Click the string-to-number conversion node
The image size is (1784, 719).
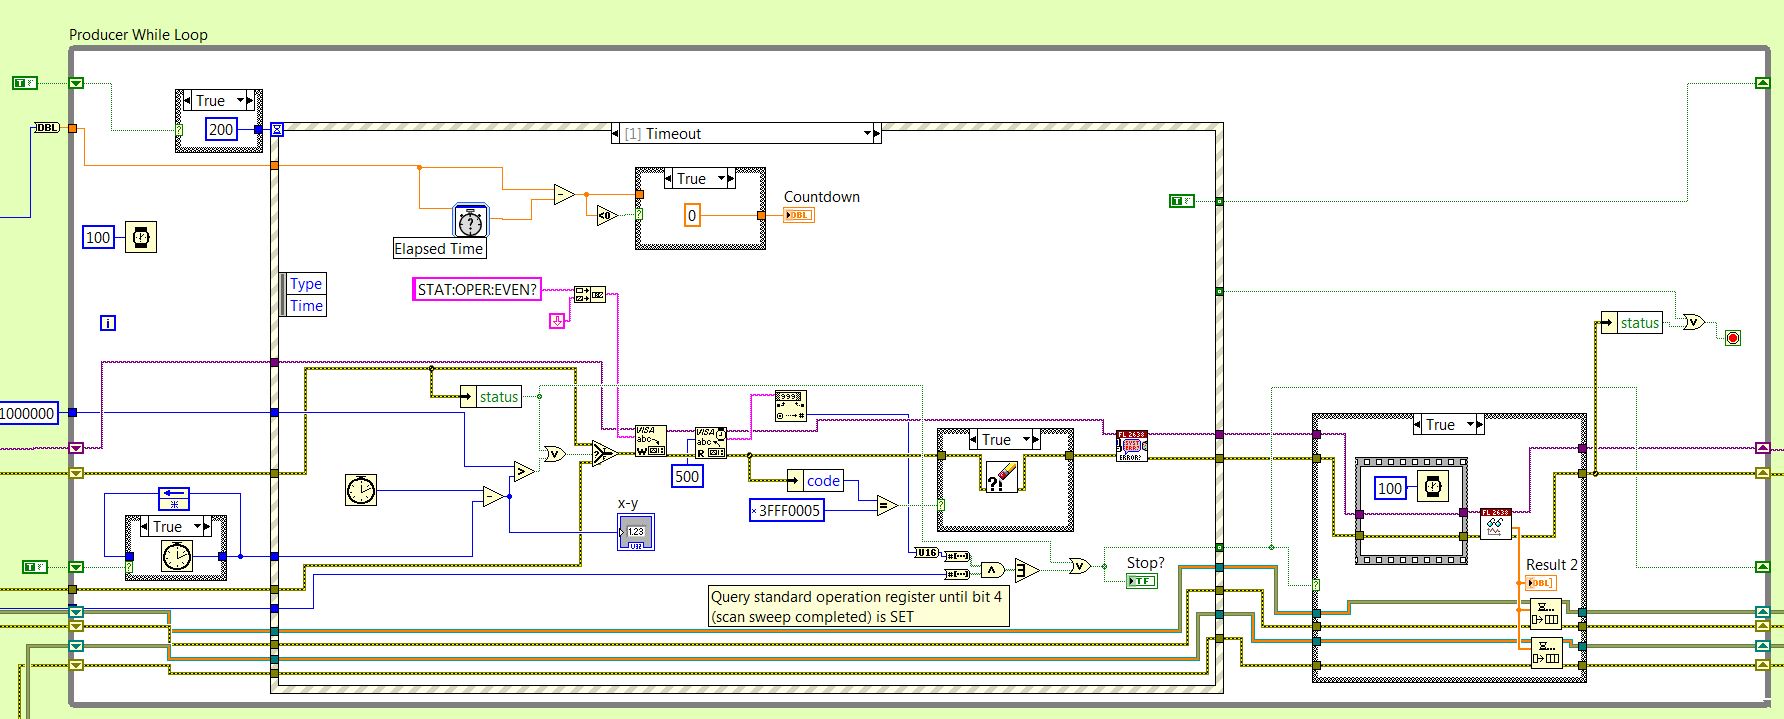tap(790, 406)
